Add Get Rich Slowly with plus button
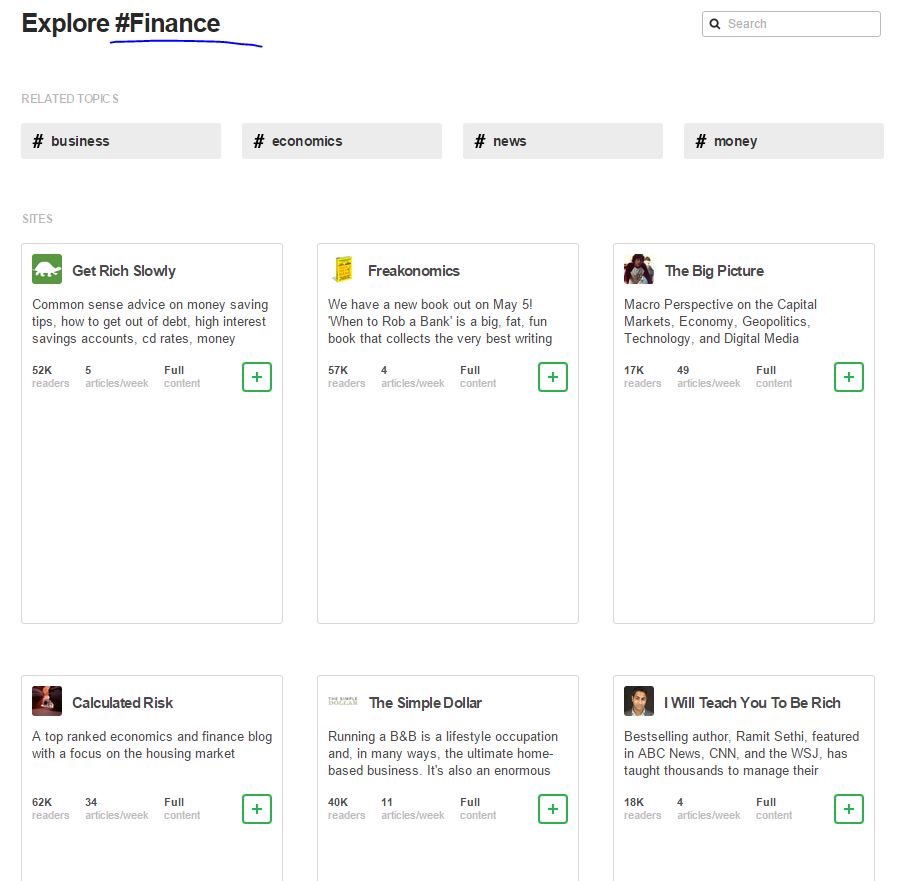Viewport: 899px width, 881px height. pos(257,377)
